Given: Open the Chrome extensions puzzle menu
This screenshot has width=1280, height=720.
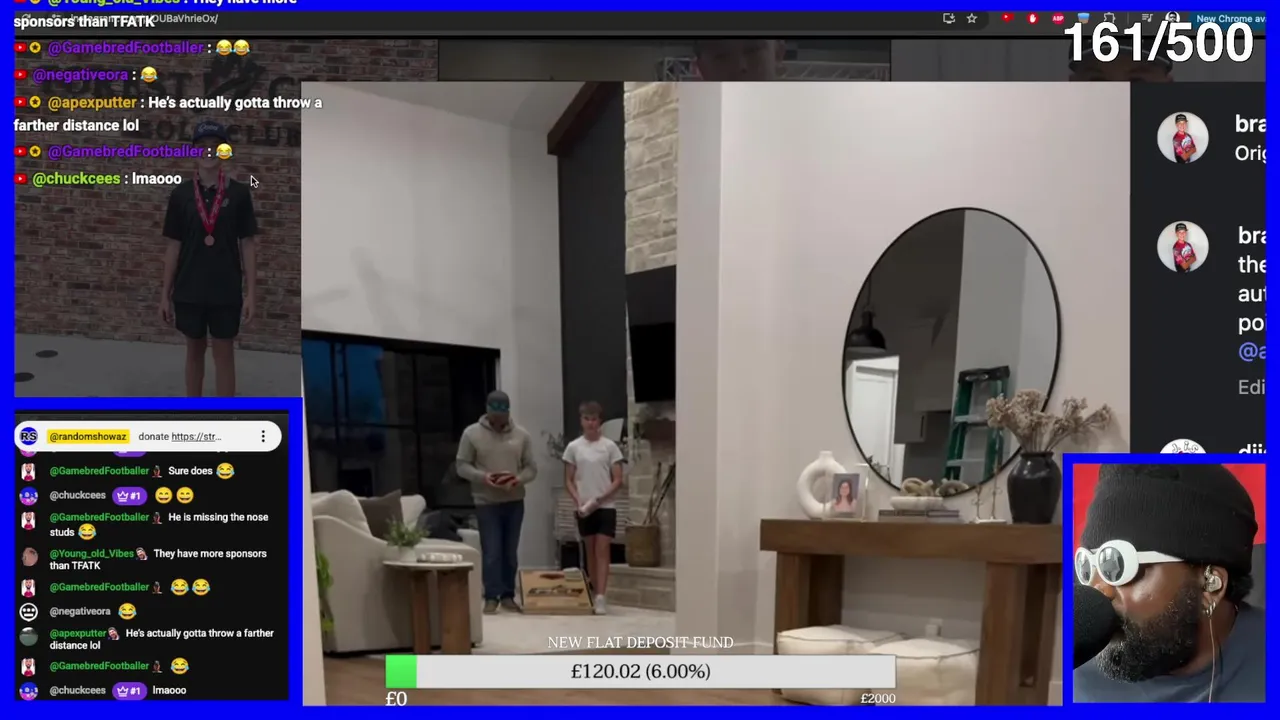Looking at the screenshot, I should click(x=1108, y=18).
